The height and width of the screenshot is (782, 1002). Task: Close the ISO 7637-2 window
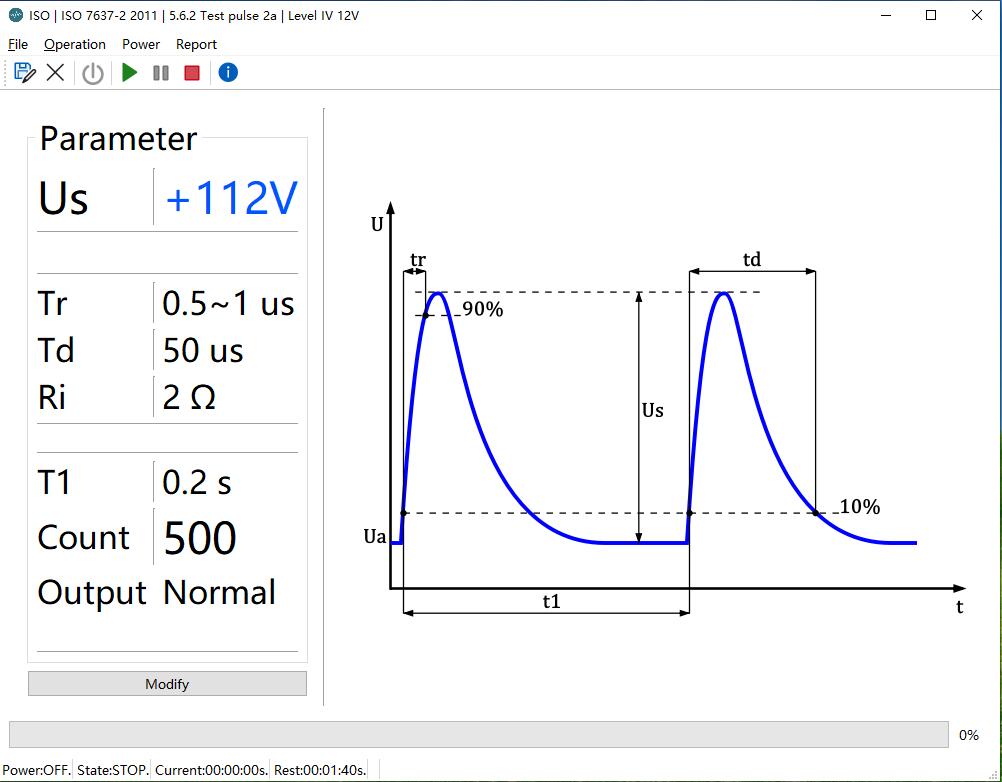tap(977, 15)
